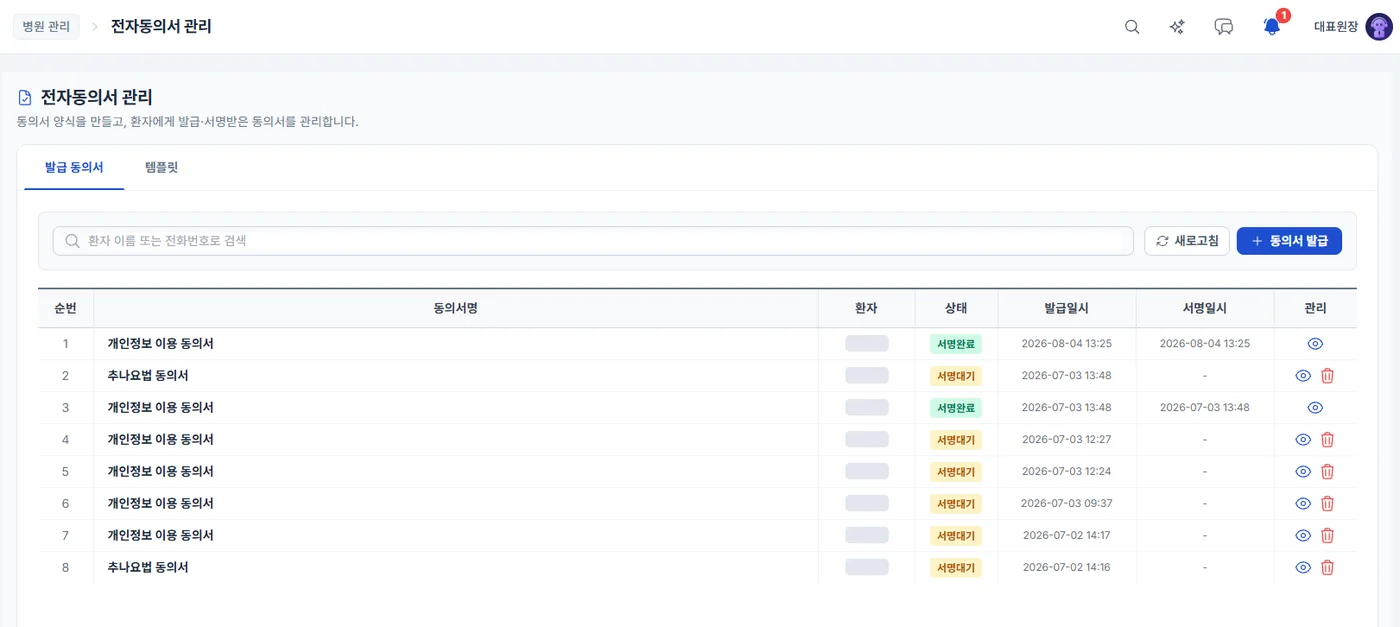Switch to the 템플릿 tab
The image size is (1400, 627).
(x=161, y=167)
